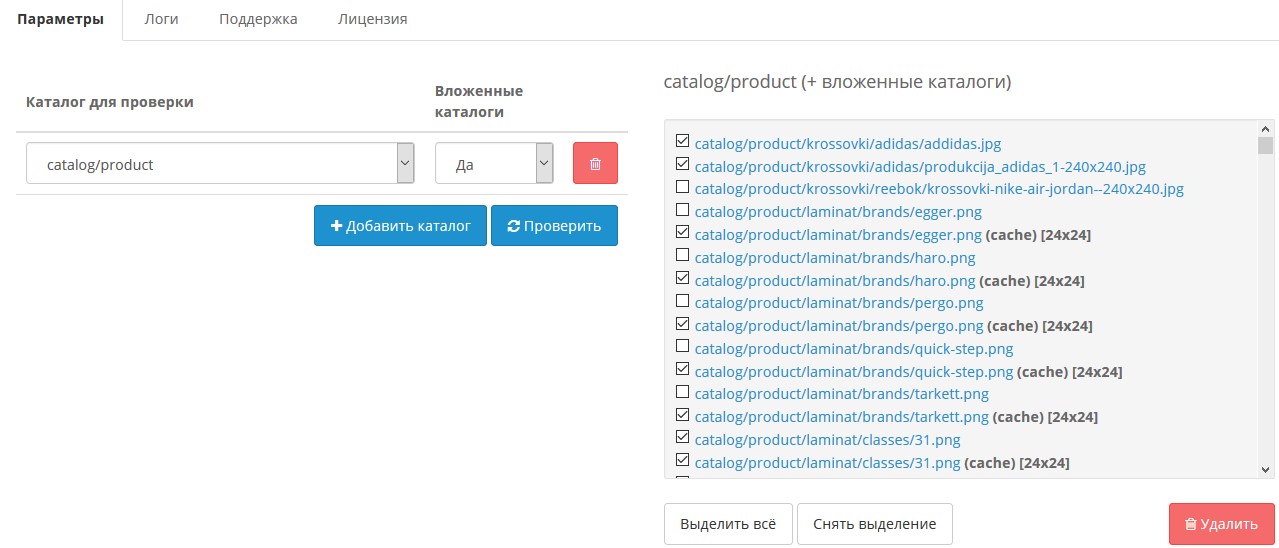
Task: Toggle the classes/31.png checkbox without cache
Action: pos(682,437)
